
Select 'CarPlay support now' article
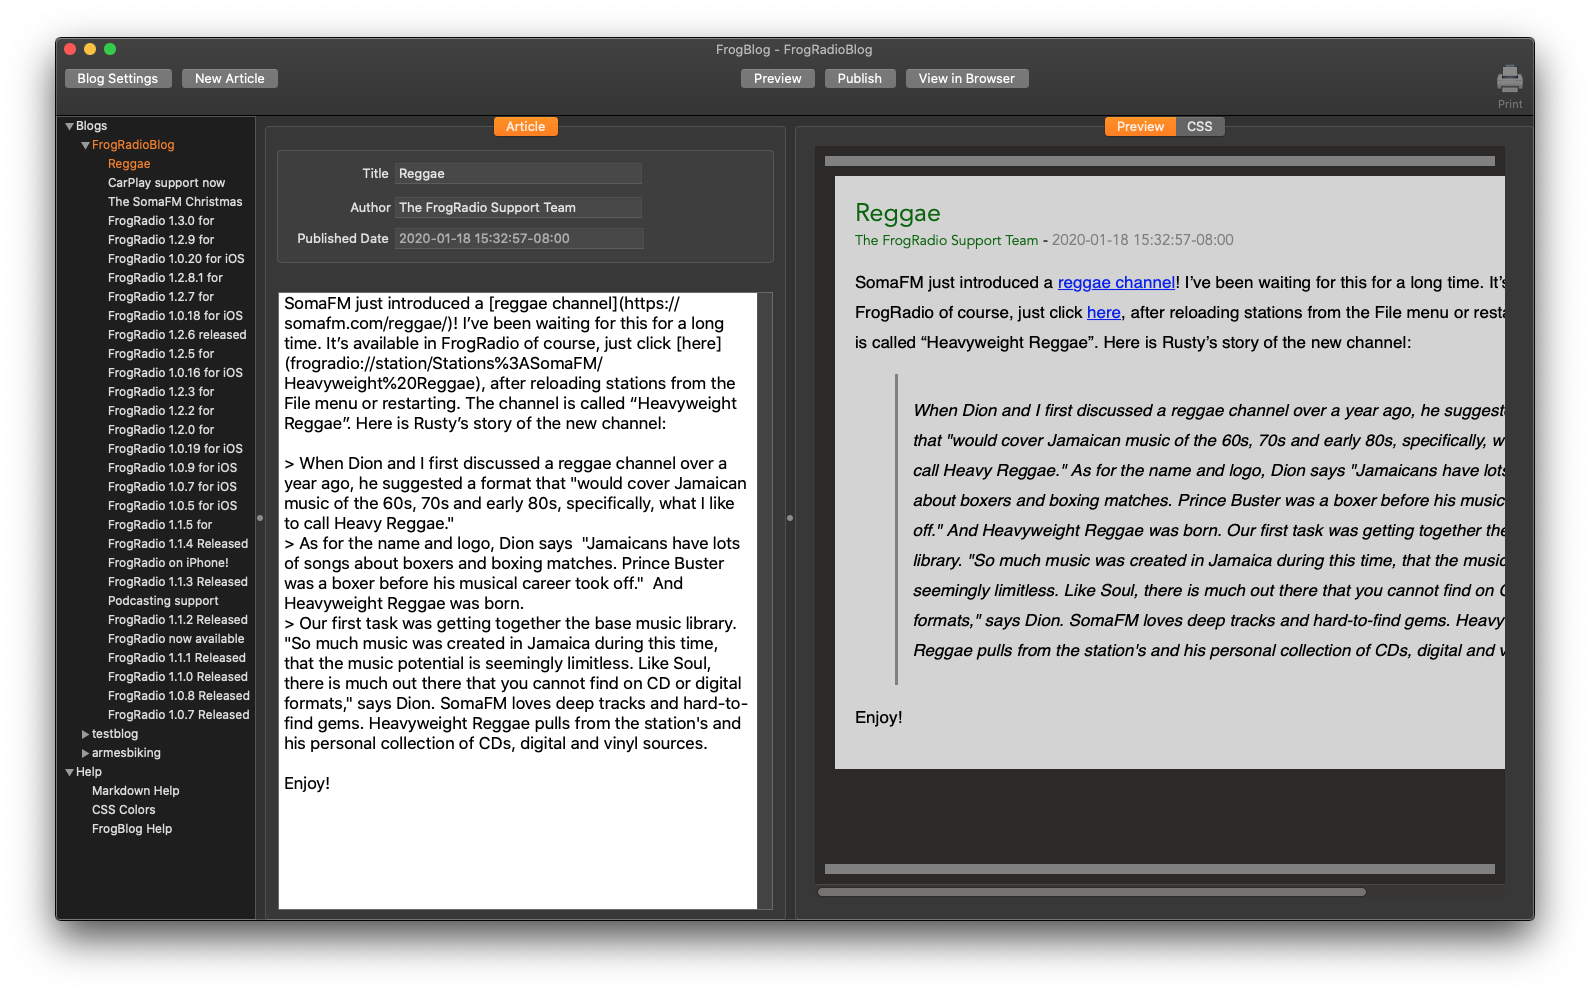point(166,183)
